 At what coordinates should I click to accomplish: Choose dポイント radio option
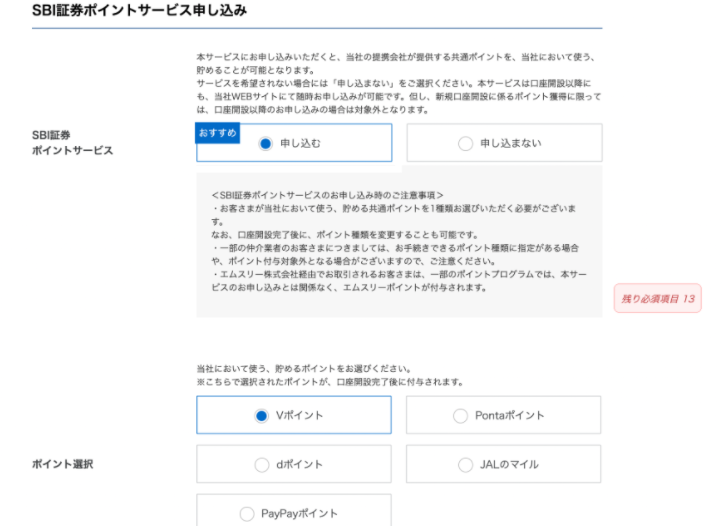click(x=260, y=465)
